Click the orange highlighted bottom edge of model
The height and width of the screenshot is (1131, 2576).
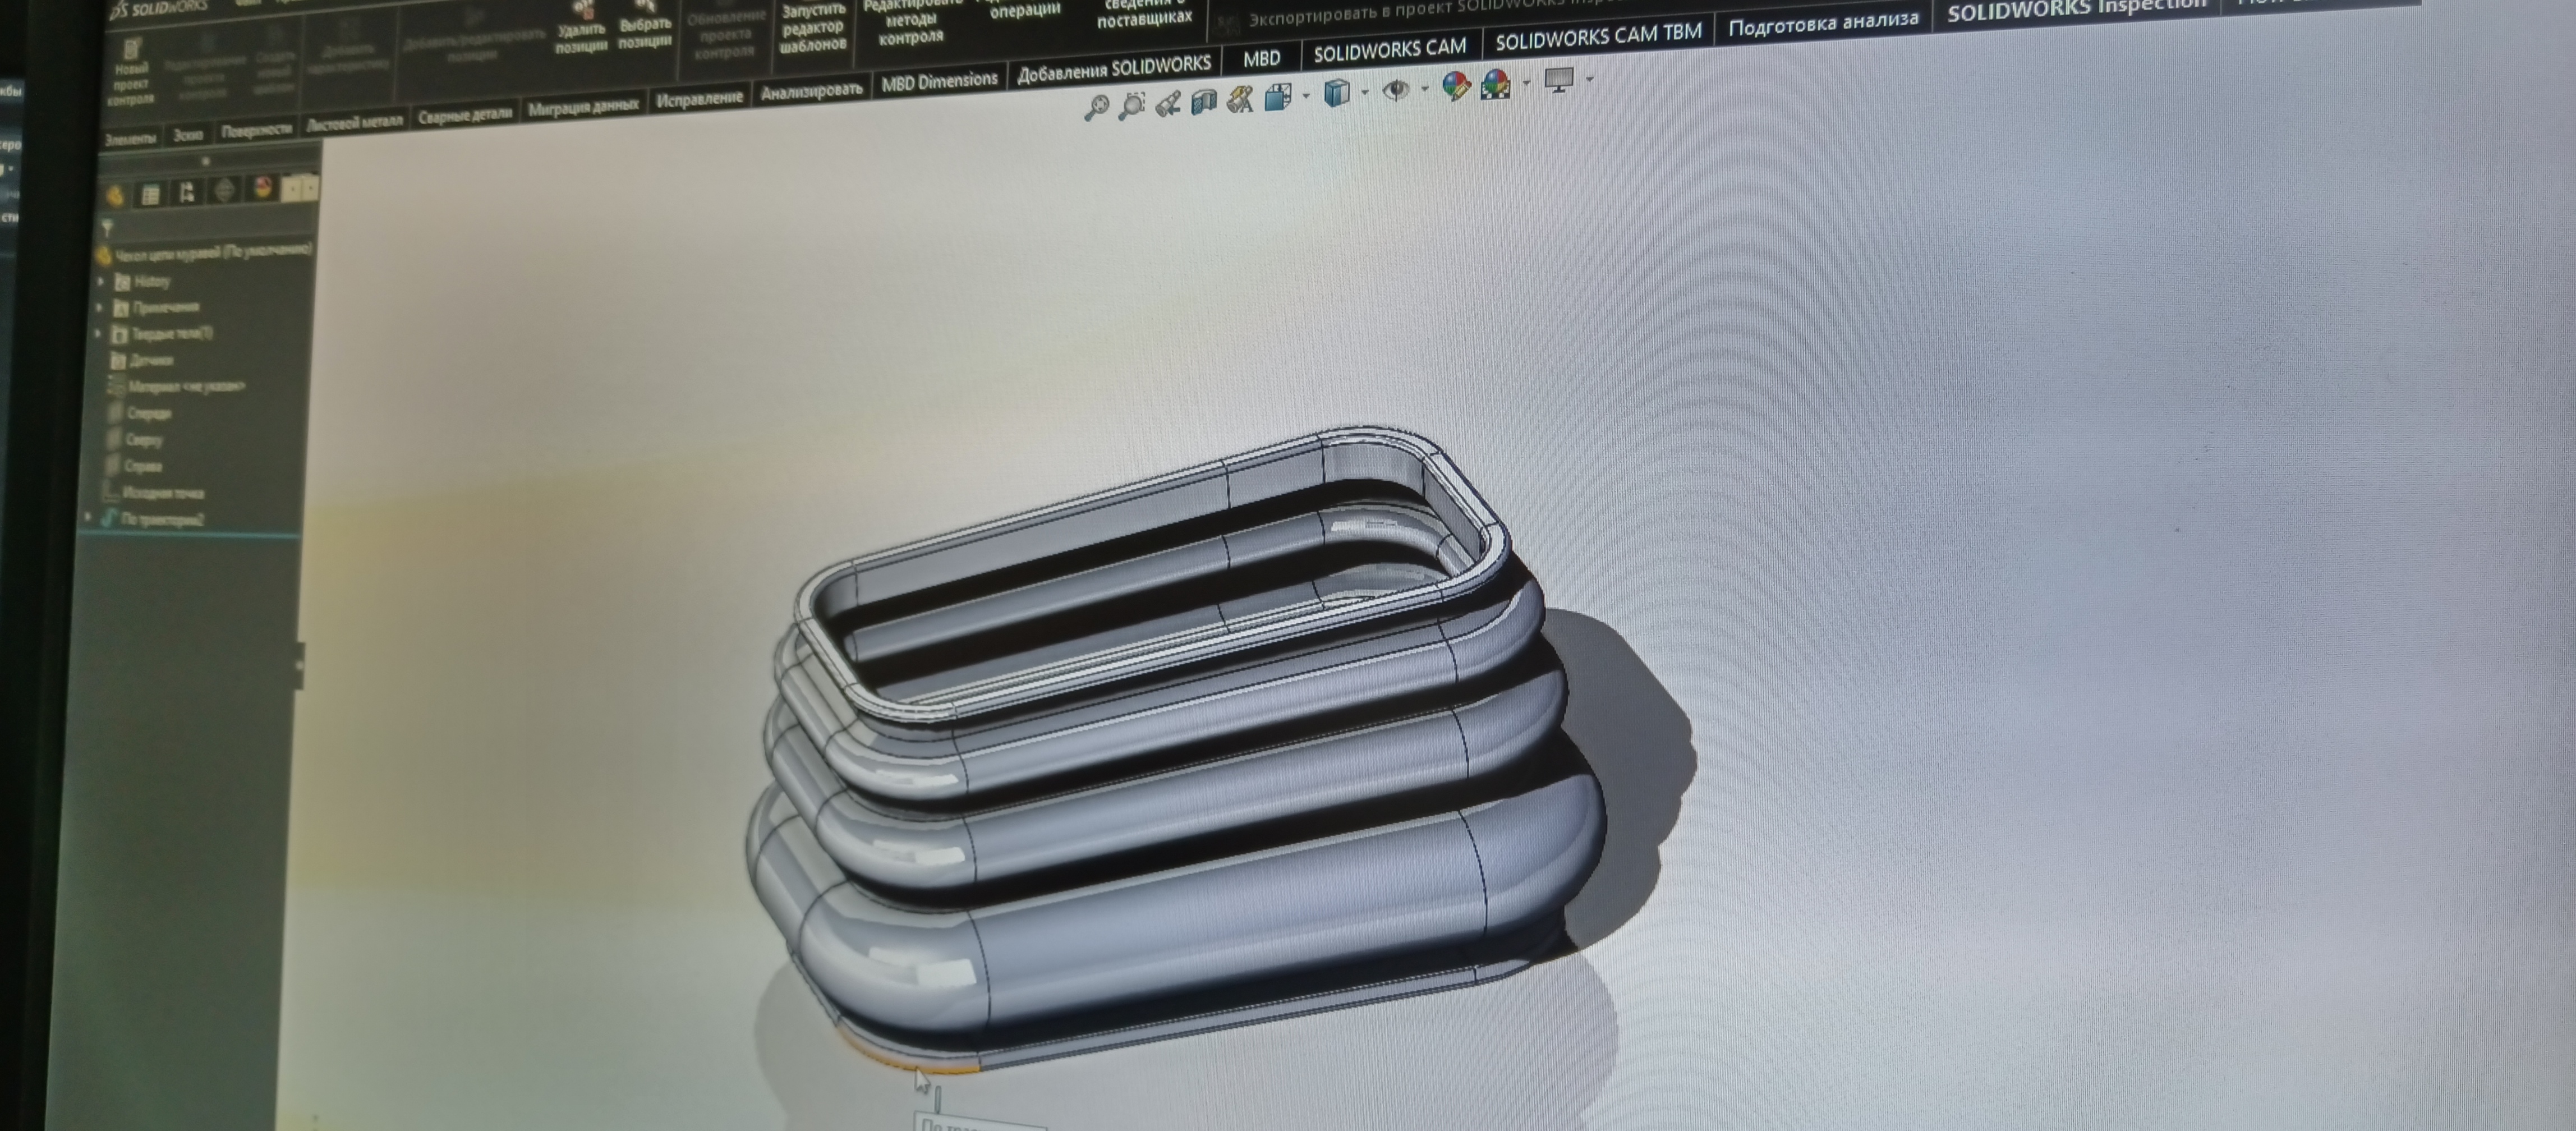[x=905, y=1060]
